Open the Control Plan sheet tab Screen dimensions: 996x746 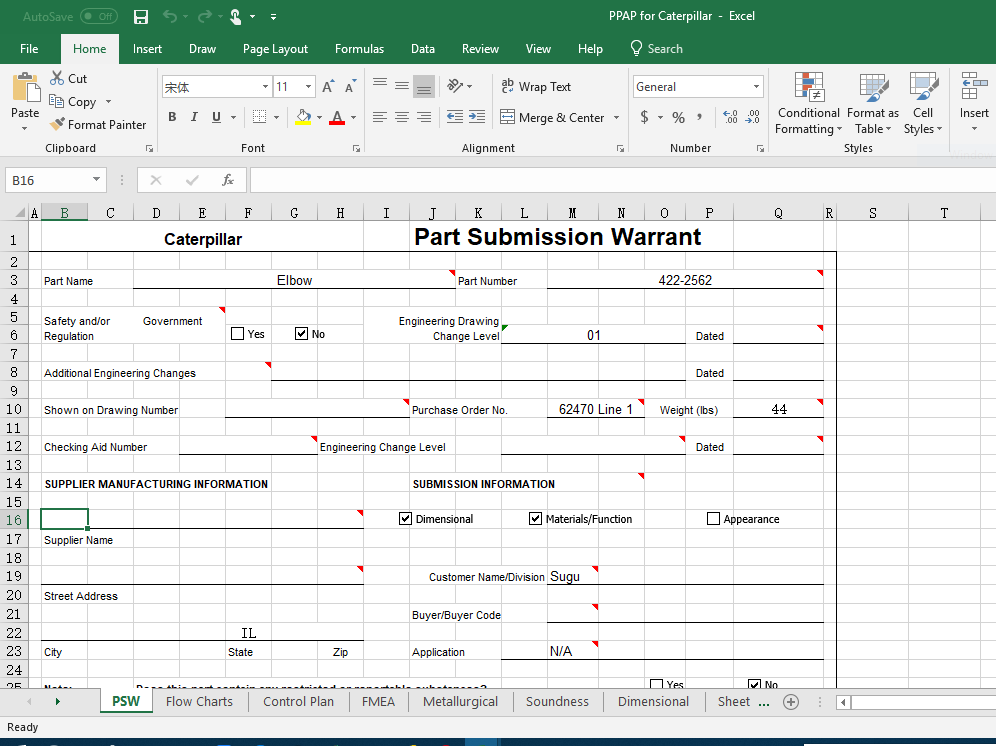298,702
